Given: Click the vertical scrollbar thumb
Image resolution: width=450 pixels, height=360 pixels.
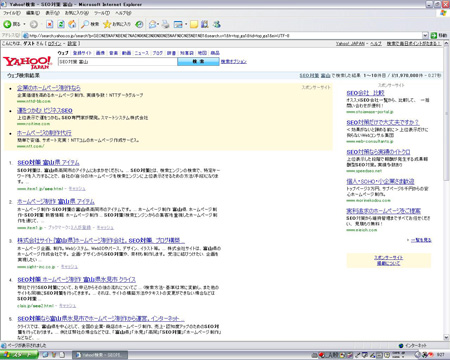Looking at the screenshot, I should pyautogui.click(x=446, y=113).
